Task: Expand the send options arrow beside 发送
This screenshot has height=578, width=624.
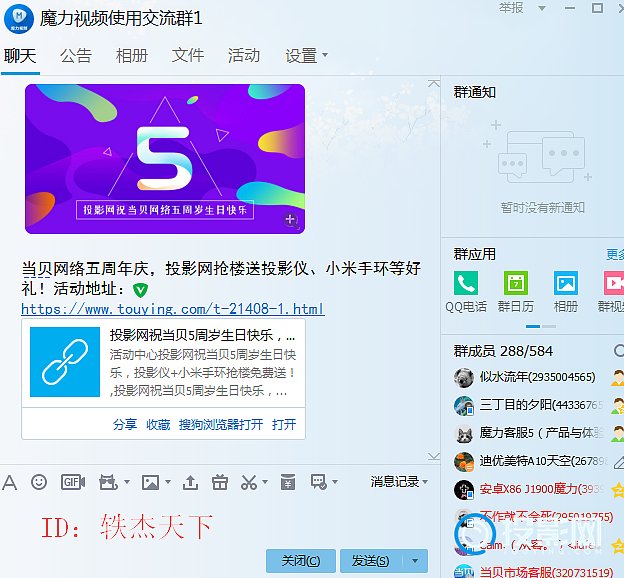Action: point(415,561)
